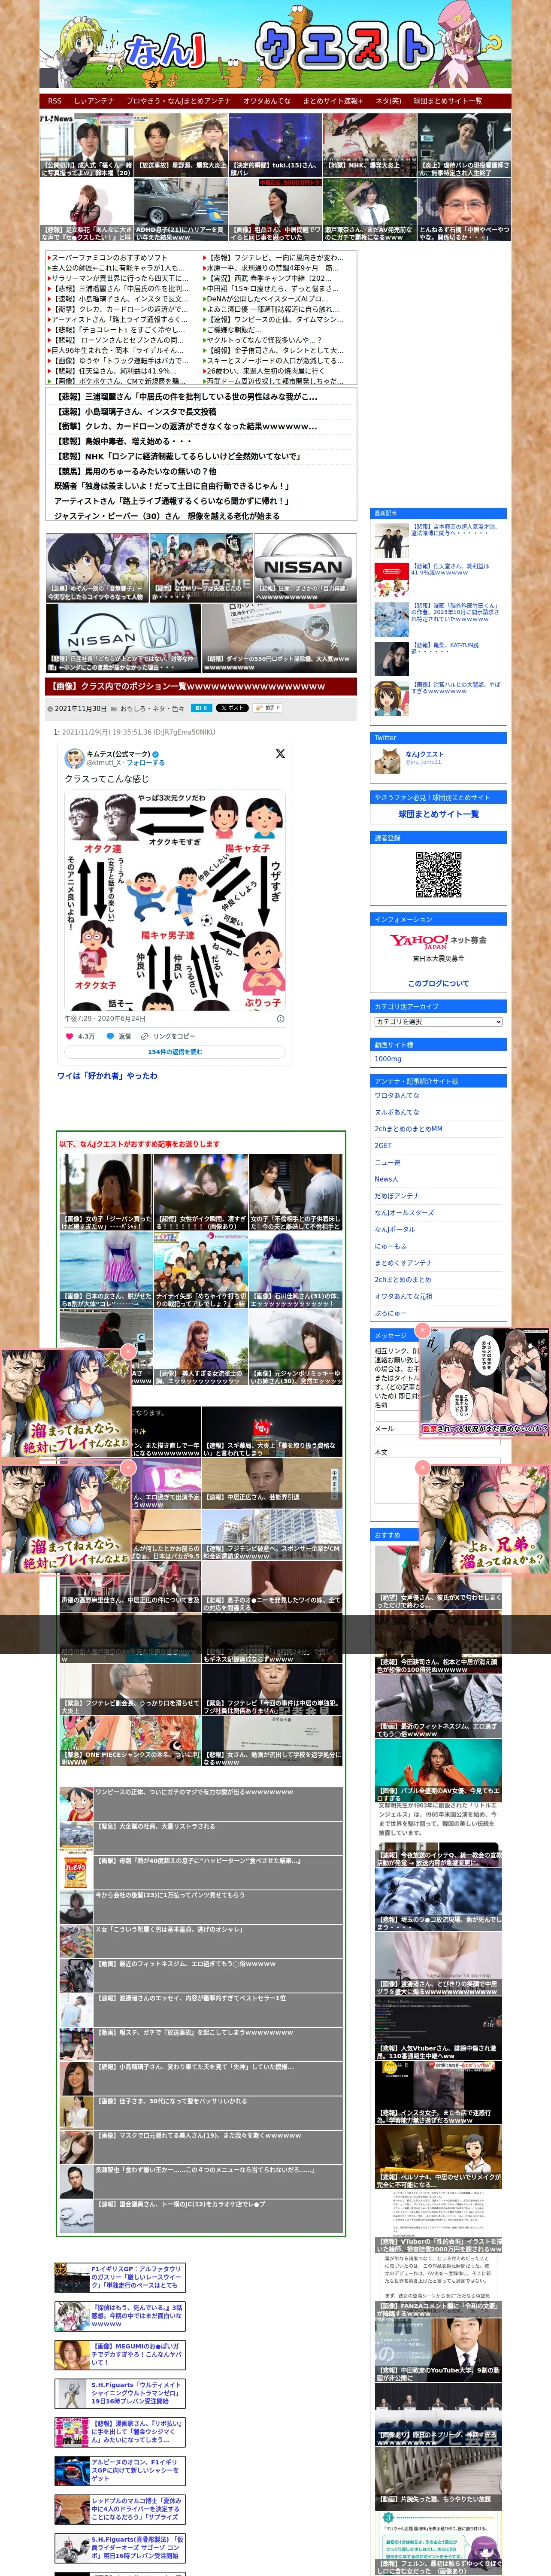Image resolution: width=551 pixels, height=2576 pixels.
Task: Open the おもしろ・ネタ・色々 category link
Action: [152, 708]
